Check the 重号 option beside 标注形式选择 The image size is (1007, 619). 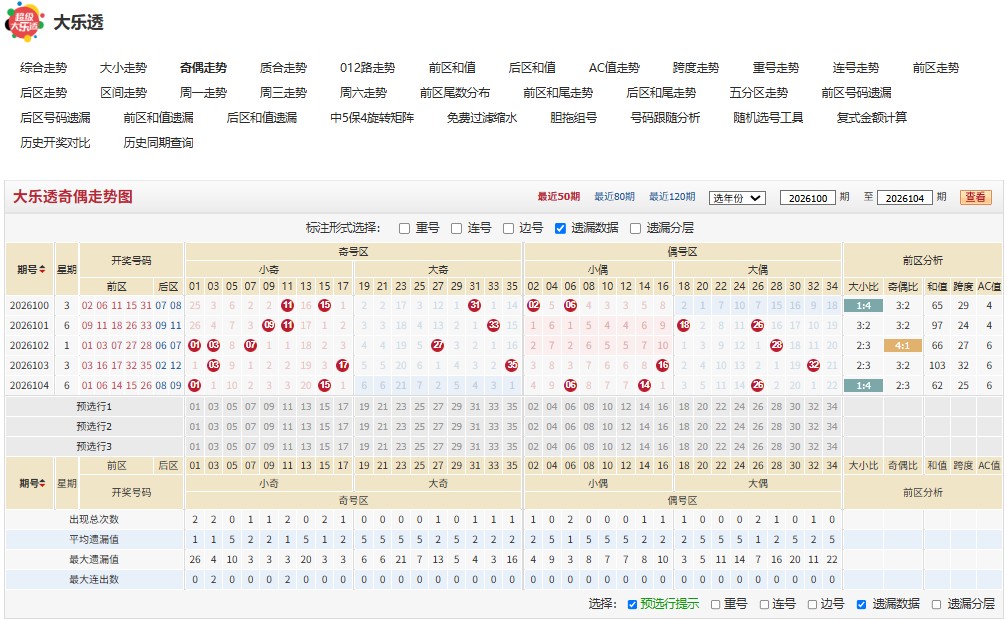[405, 229]
